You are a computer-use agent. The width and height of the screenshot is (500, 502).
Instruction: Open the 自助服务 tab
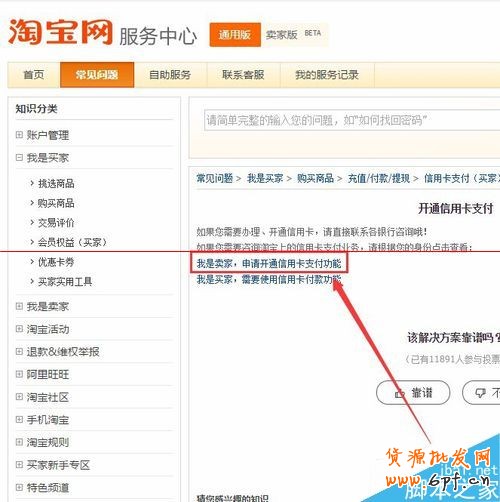point(170,75)
